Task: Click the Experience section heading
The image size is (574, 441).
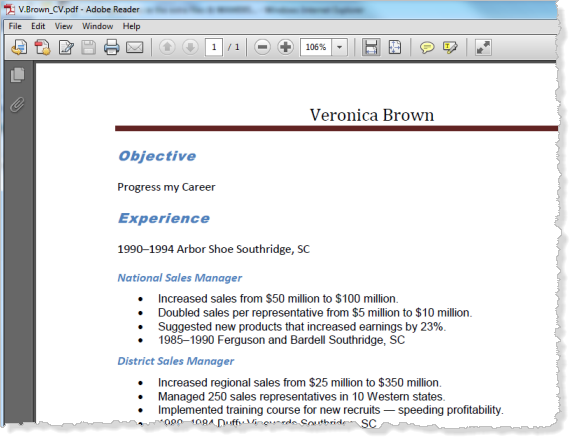Action: [164, 218]
